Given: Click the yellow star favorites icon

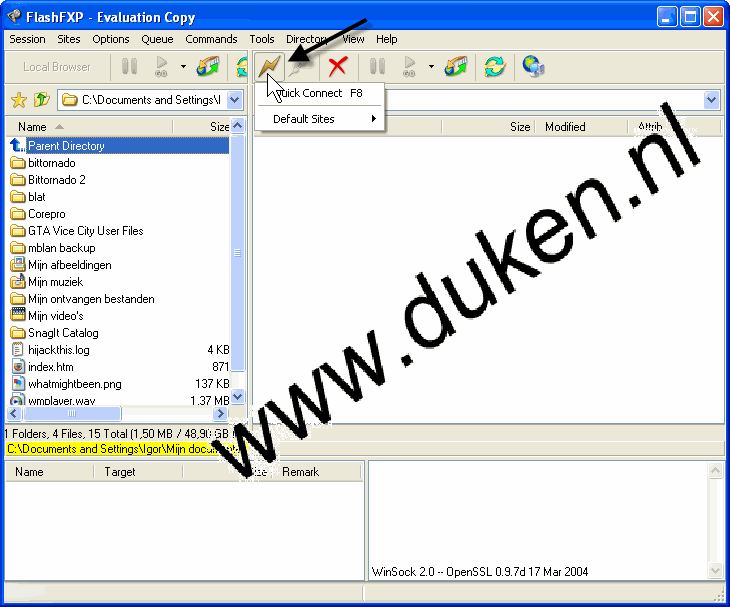Looking at the screenshot, I should [x=19, y=100].
